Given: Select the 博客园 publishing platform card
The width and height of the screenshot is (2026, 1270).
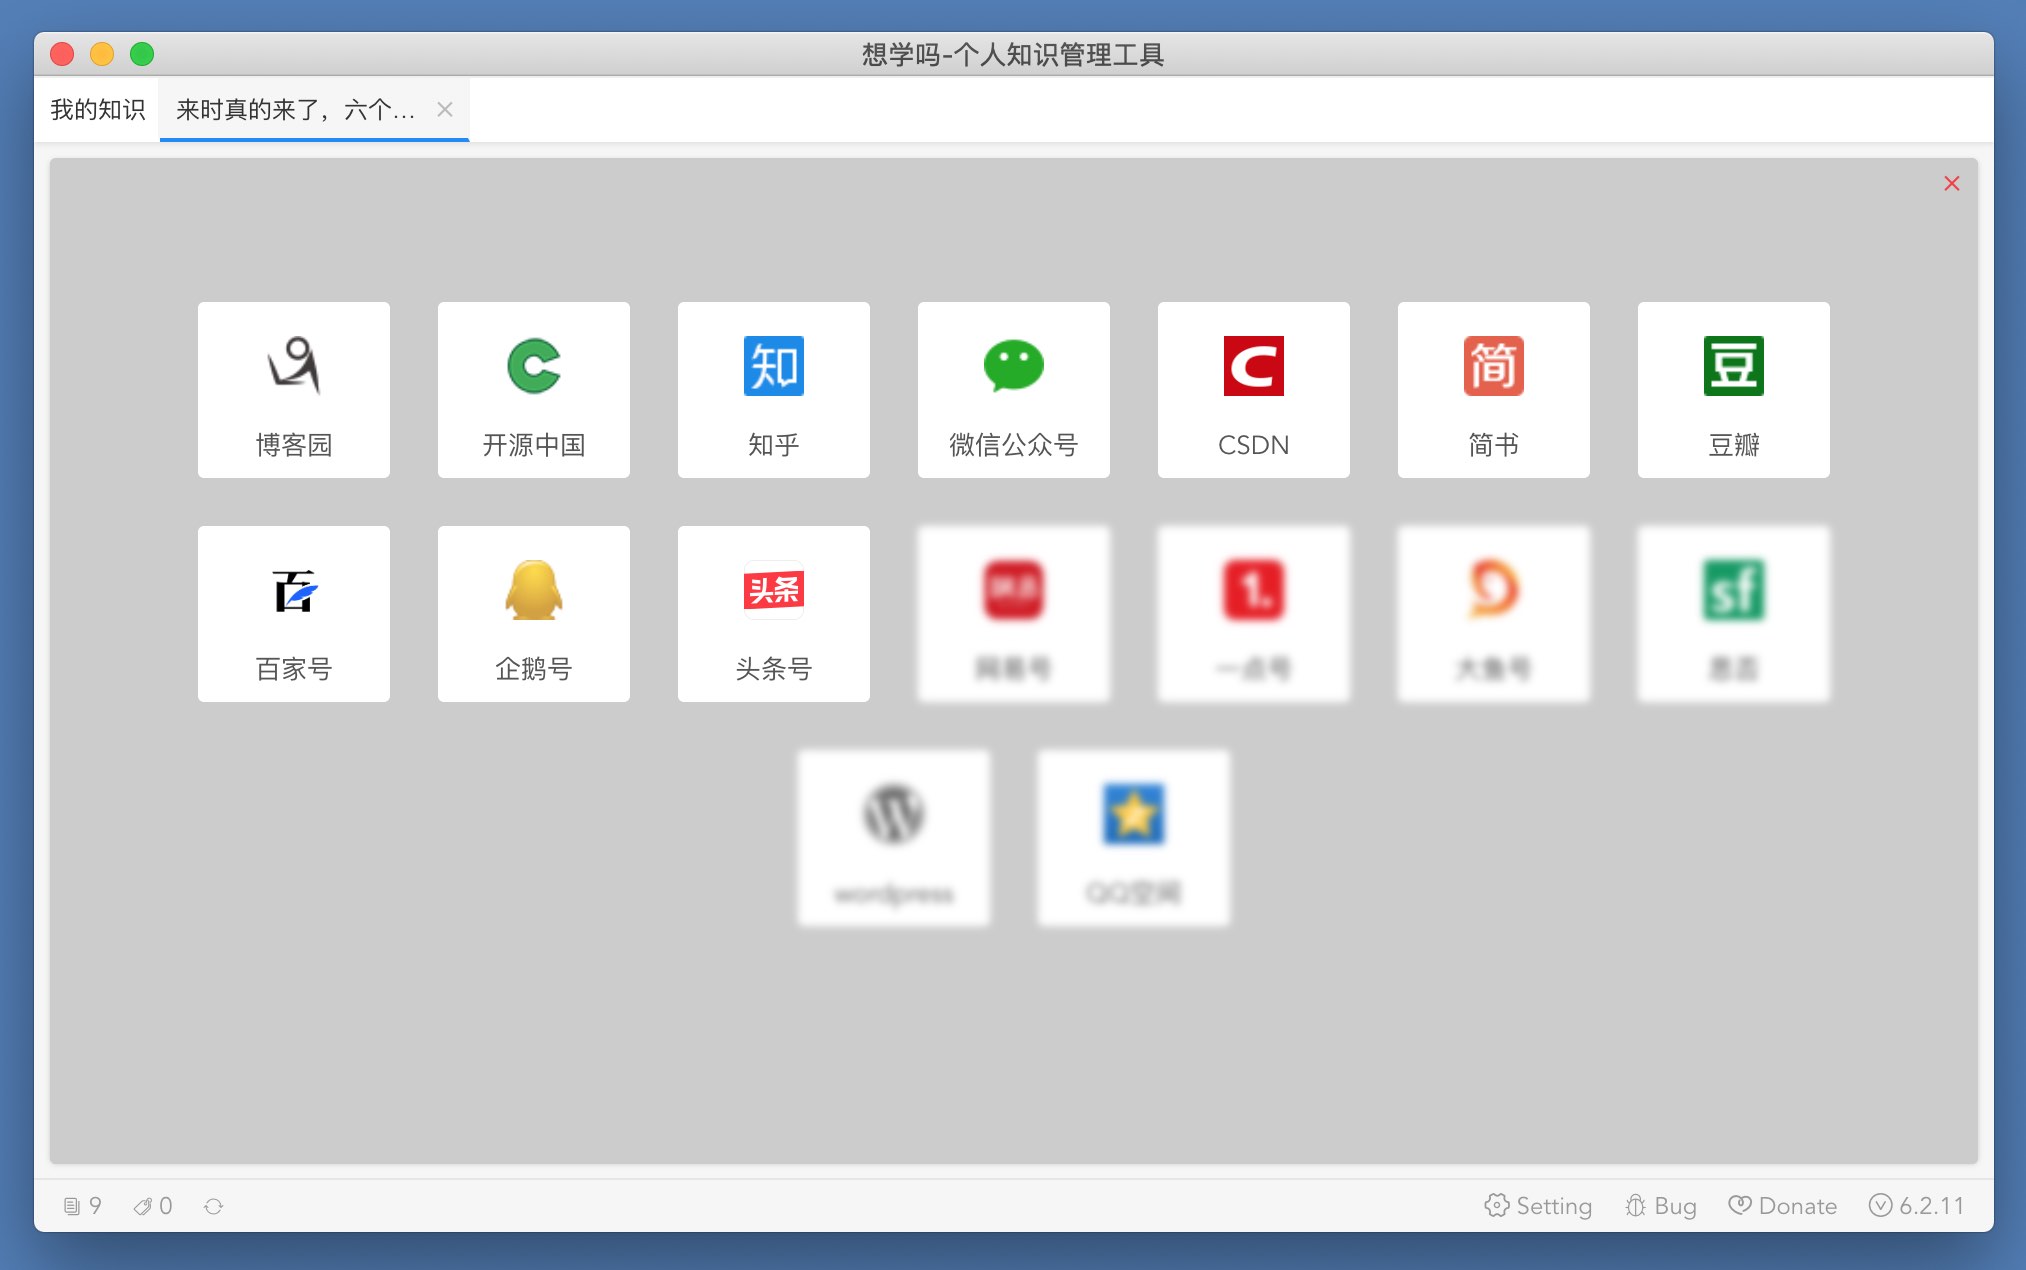Looking at the screenshot, I should pyautogui.click(x=293, y=390).
